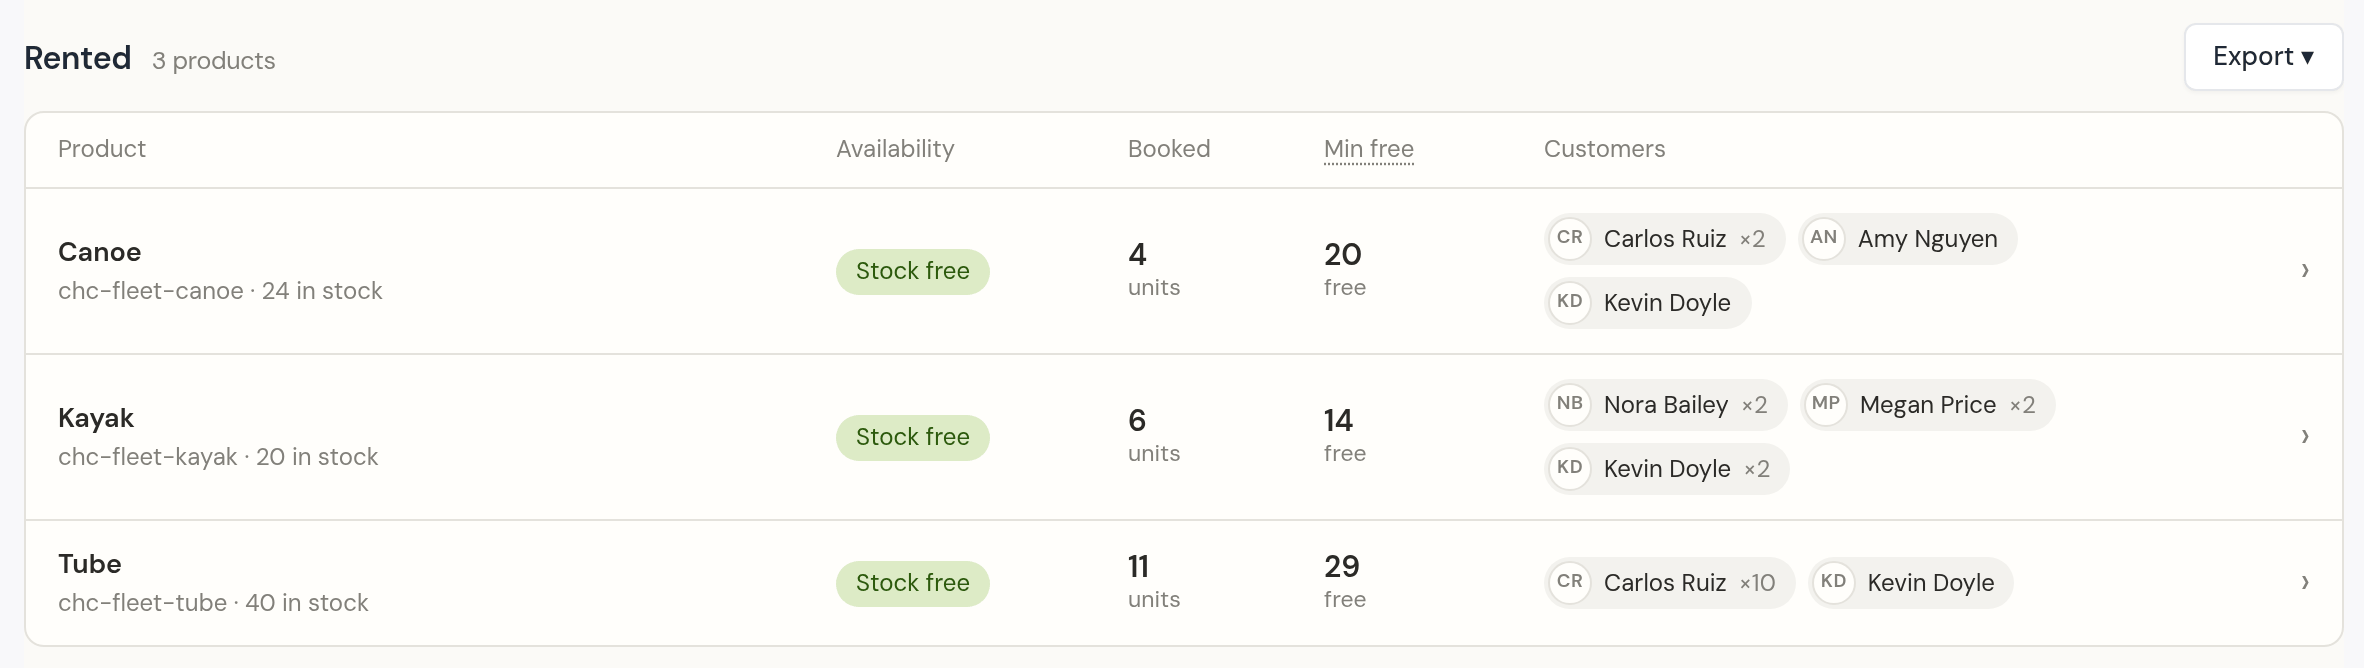Click the CR avatar in the Tube row
This screenshot has height=668, width=2364.
pyautogui.click(x=1570, y=582)
